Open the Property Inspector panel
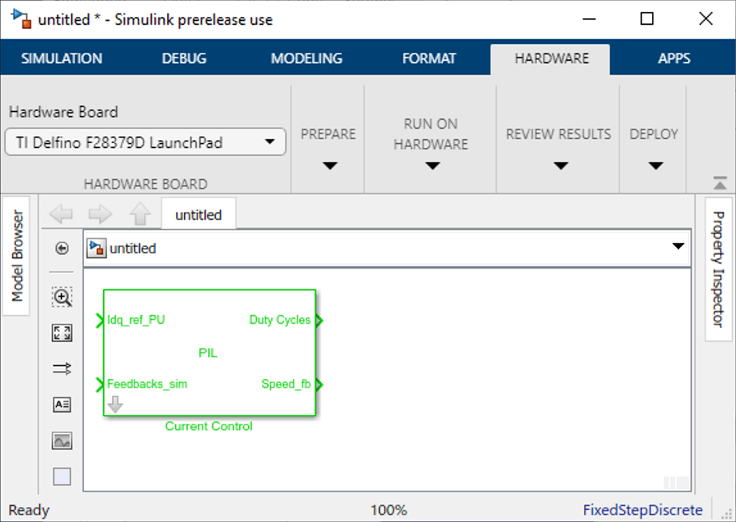This screenshot has height=522, width=736. (717, 270)
